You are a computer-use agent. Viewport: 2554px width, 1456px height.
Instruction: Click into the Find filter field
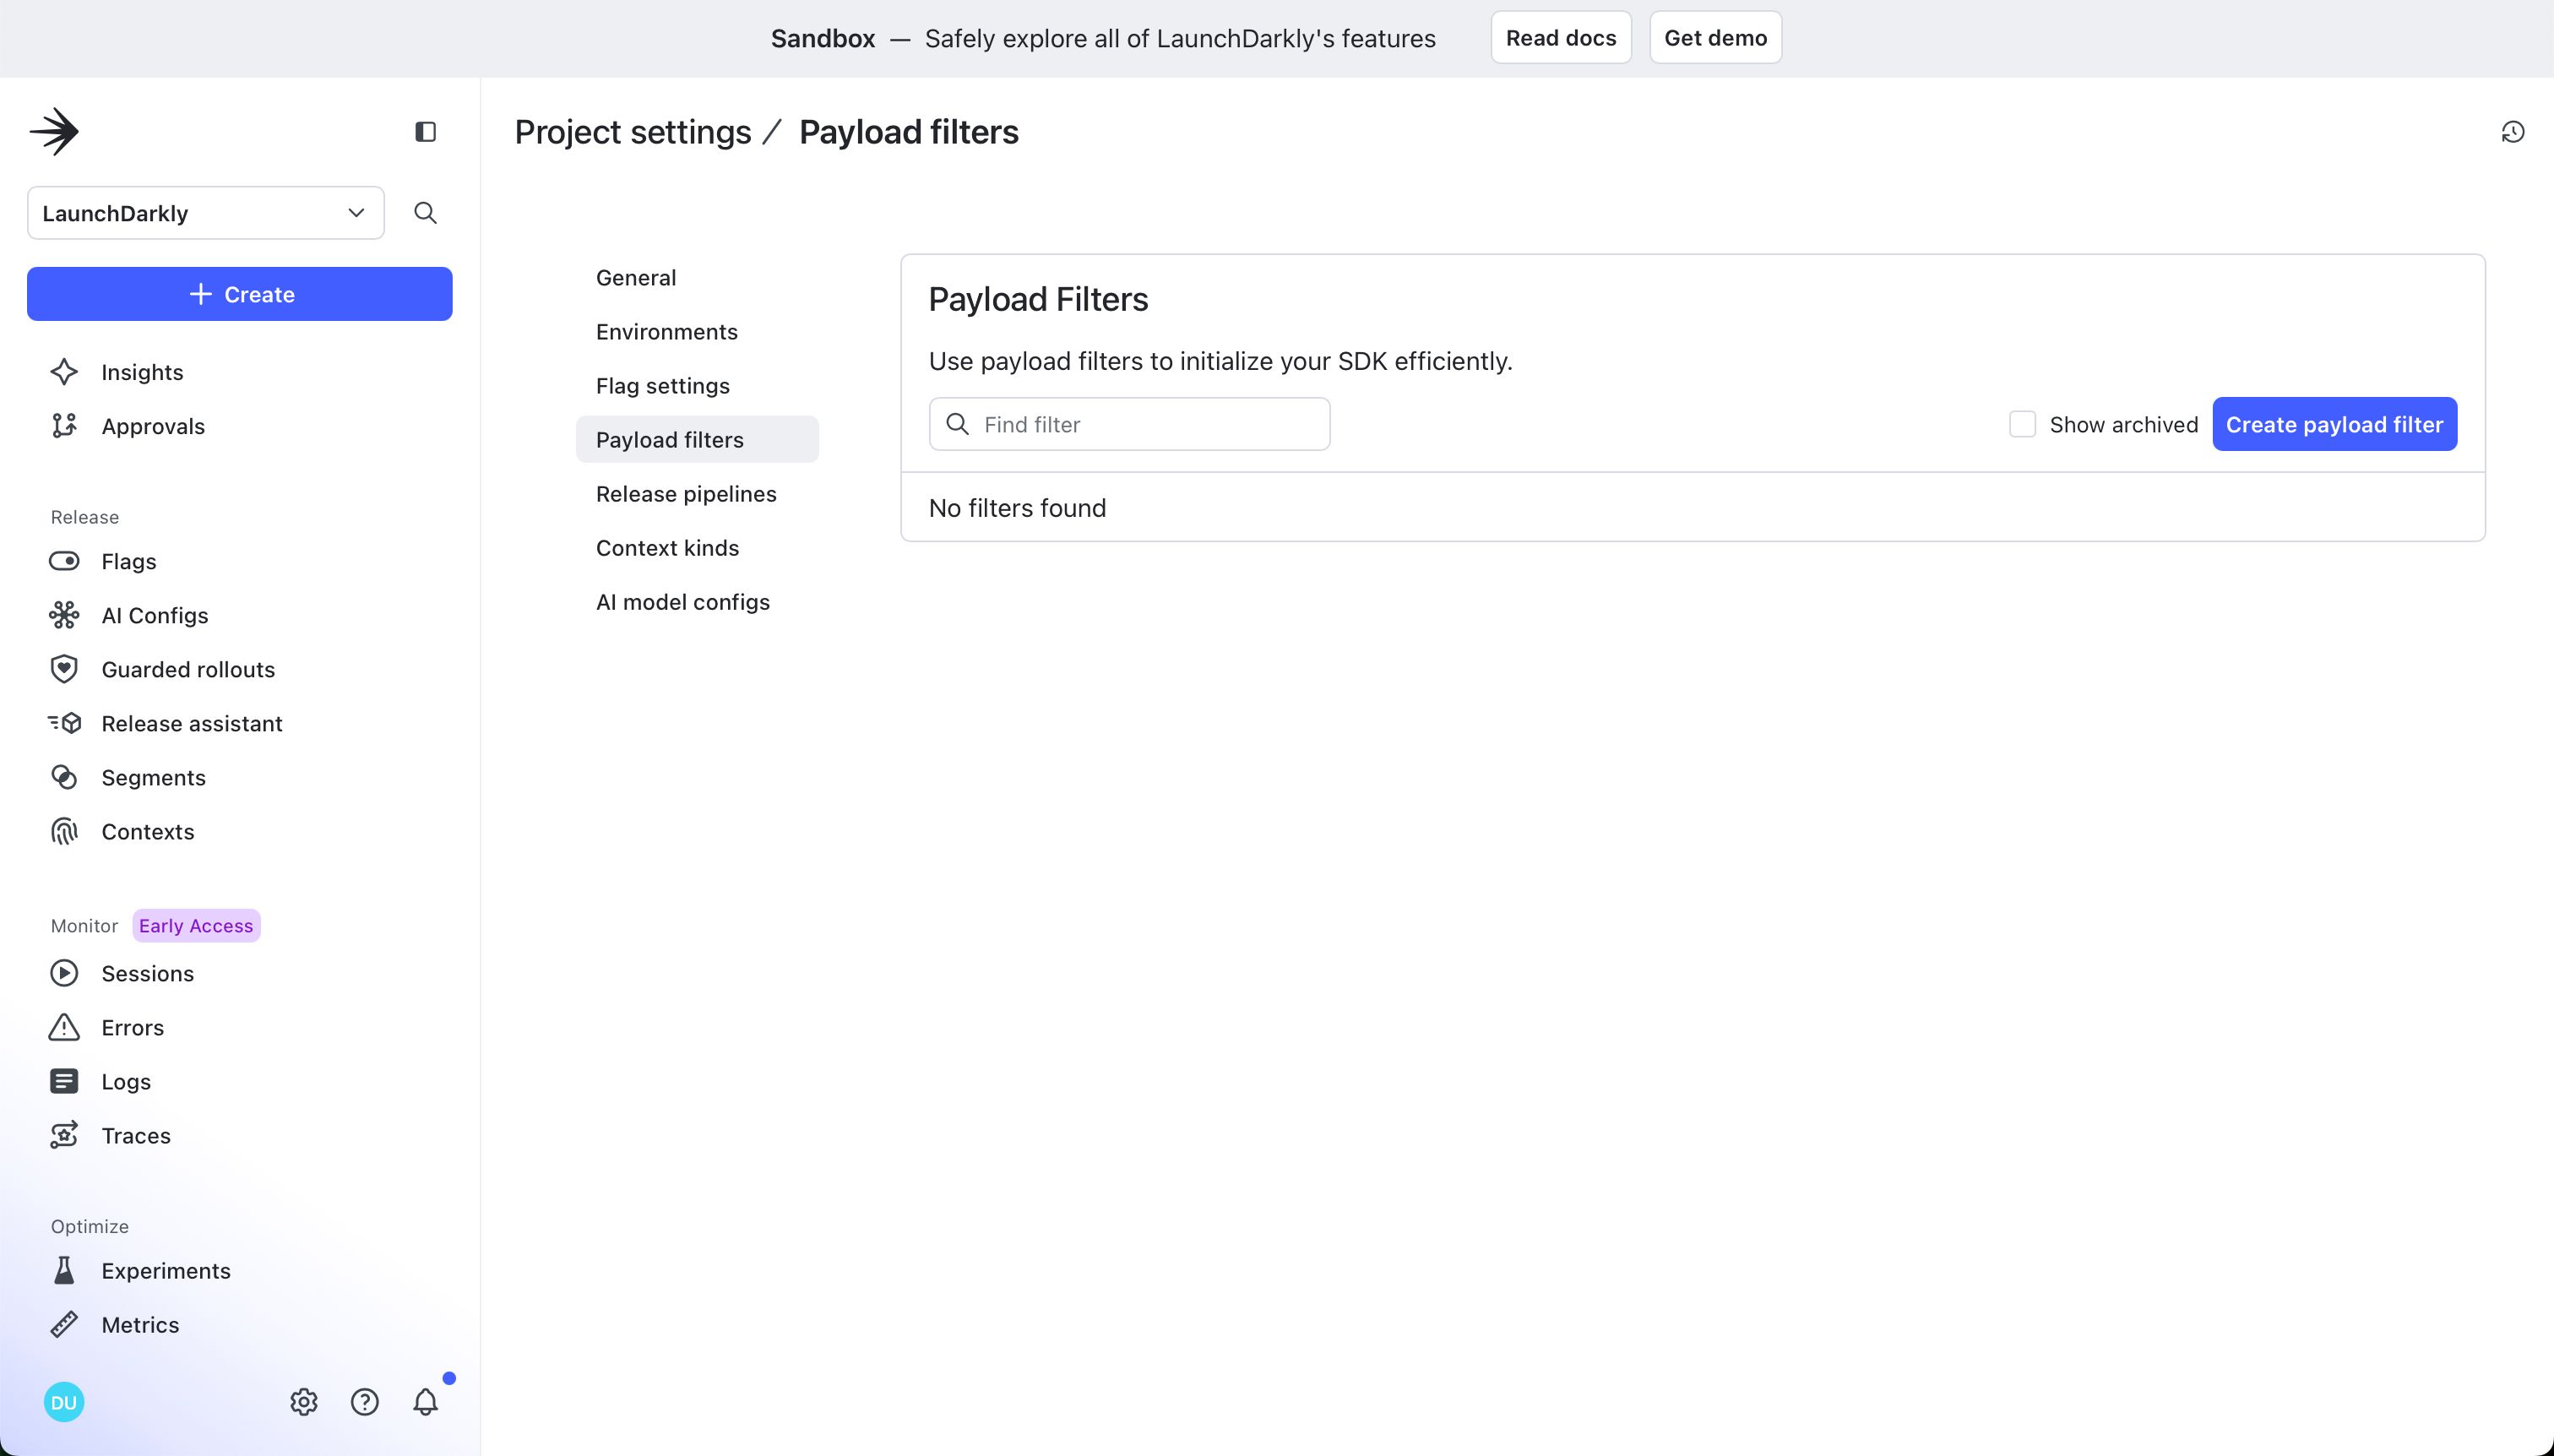click(x=1129, y=424)
